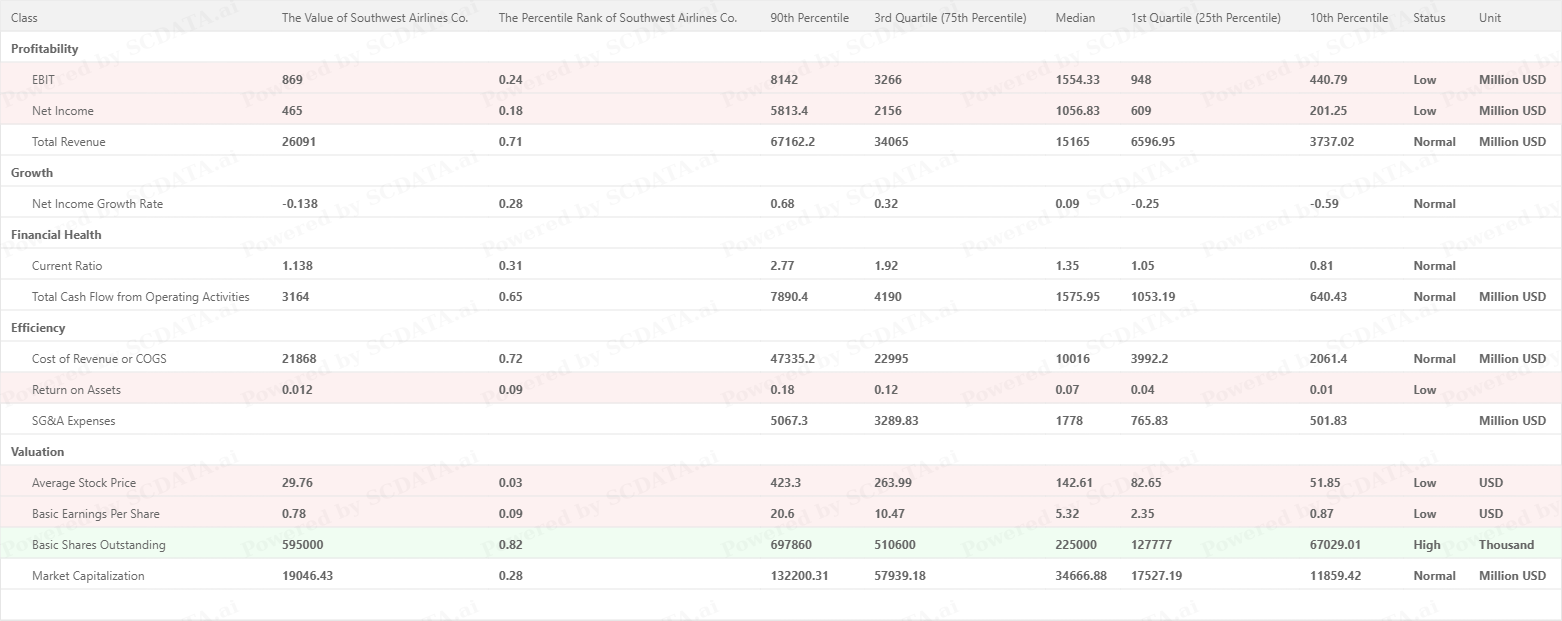This screenshot has height=621, width=1562.
Task: Select the shares outstanding value 595000
Action: coord(302,545)
